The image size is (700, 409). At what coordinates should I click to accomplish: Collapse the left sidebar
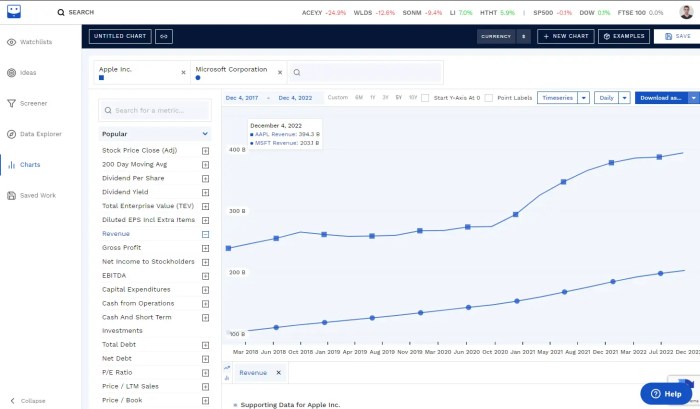click(27, 401)
